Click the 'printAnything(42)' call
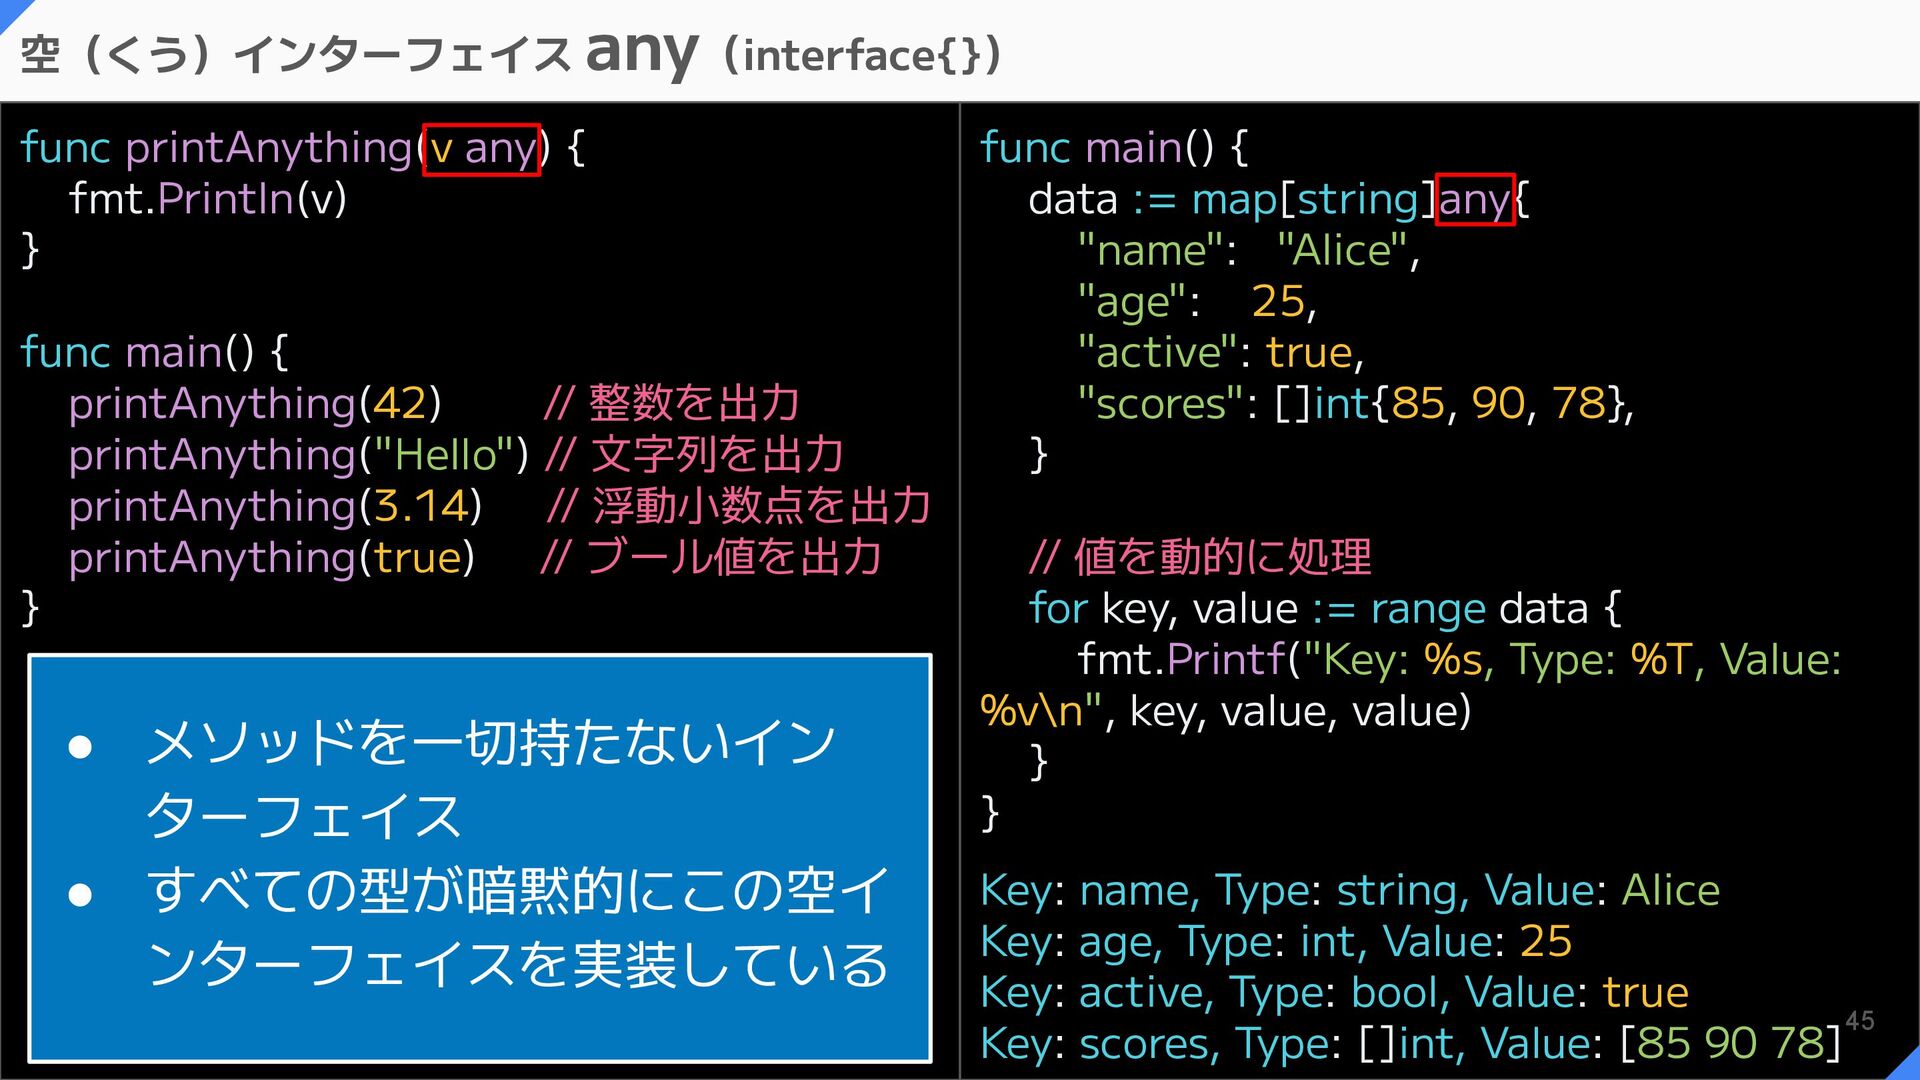Viewport: 1920px width, 1080px height. (x=255, y=404)
